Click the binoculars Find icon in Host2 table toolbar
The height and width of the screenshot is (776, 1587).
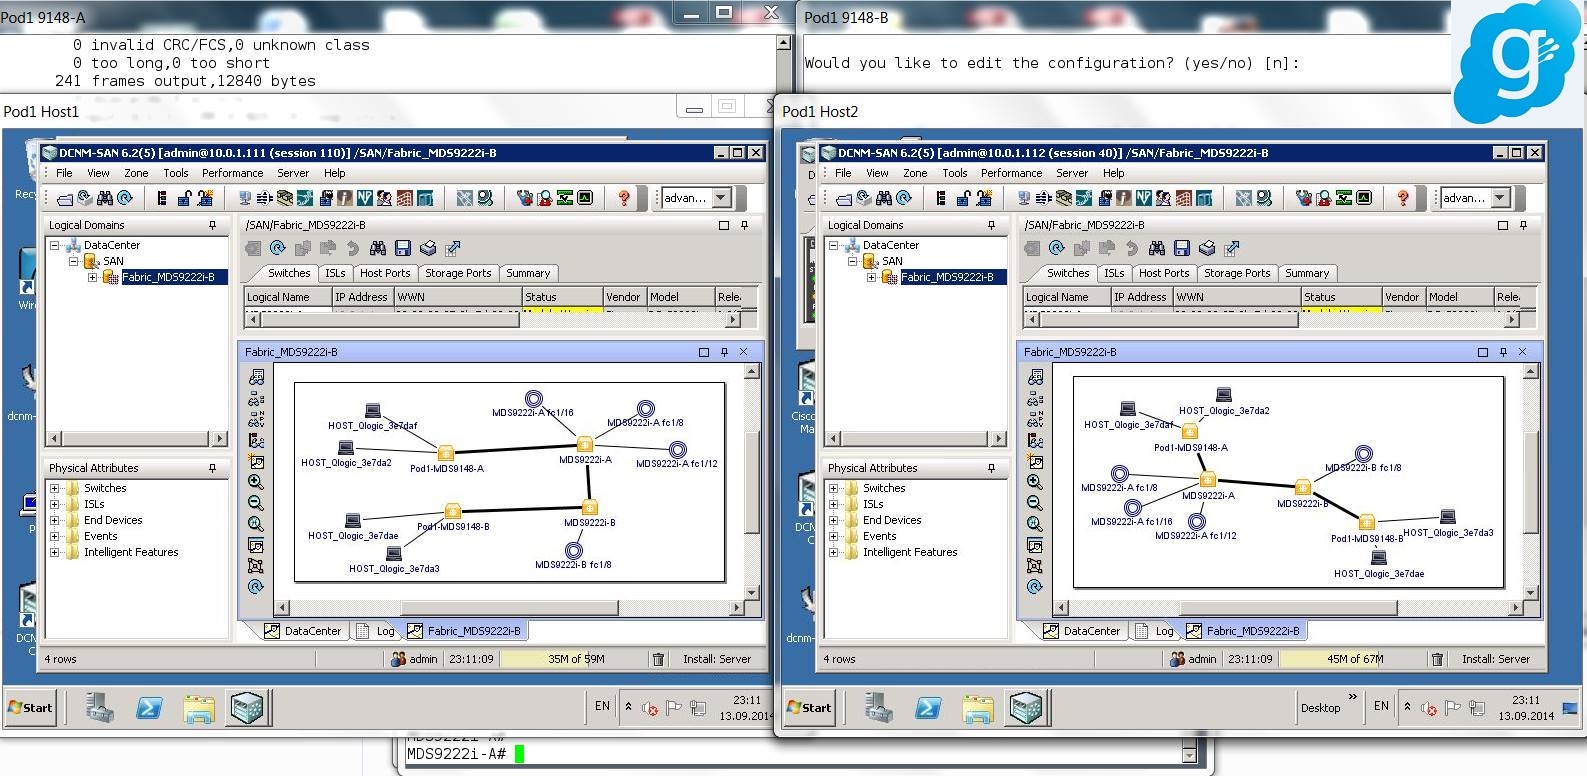1157,248
